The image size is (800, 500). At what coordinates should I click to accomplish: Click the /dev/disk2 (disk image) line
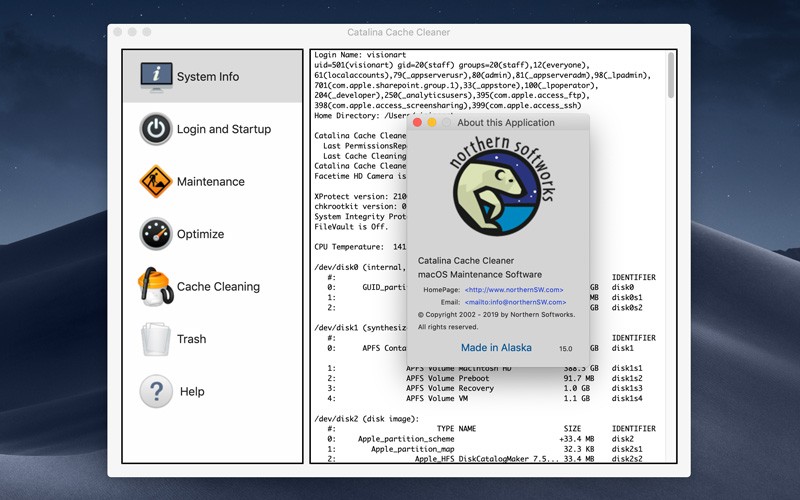click(x=366, y=419)
